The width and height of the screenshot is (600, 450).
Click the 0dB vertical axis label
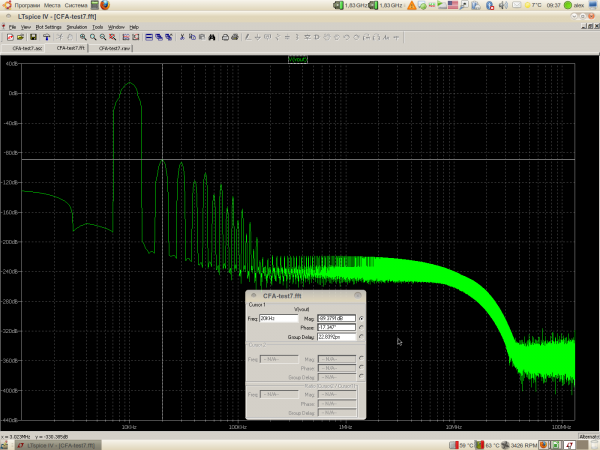13,93
